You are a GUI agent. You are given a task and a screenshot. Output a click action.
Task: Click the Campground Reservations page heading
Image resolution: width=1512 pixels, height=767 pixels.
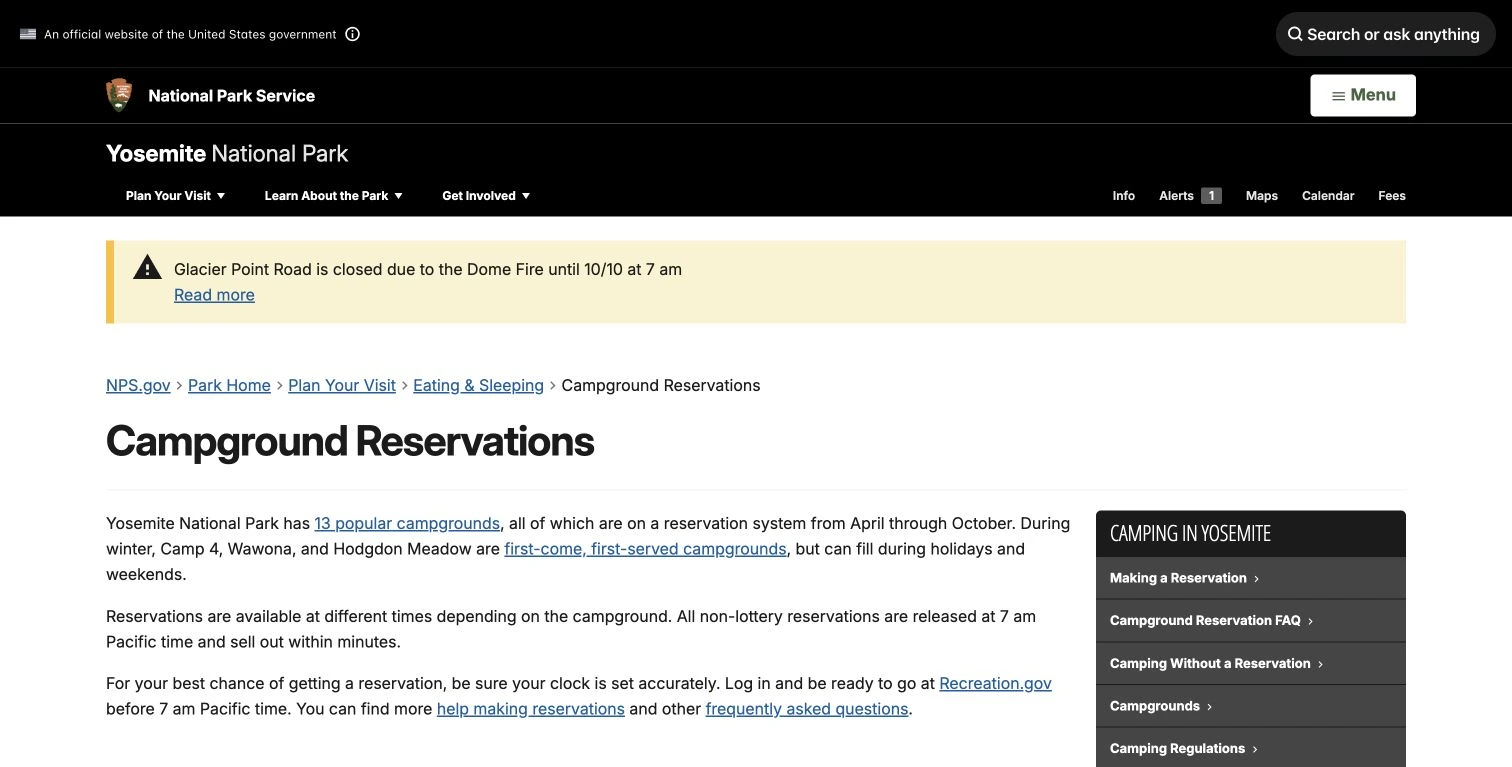[350, 441]
